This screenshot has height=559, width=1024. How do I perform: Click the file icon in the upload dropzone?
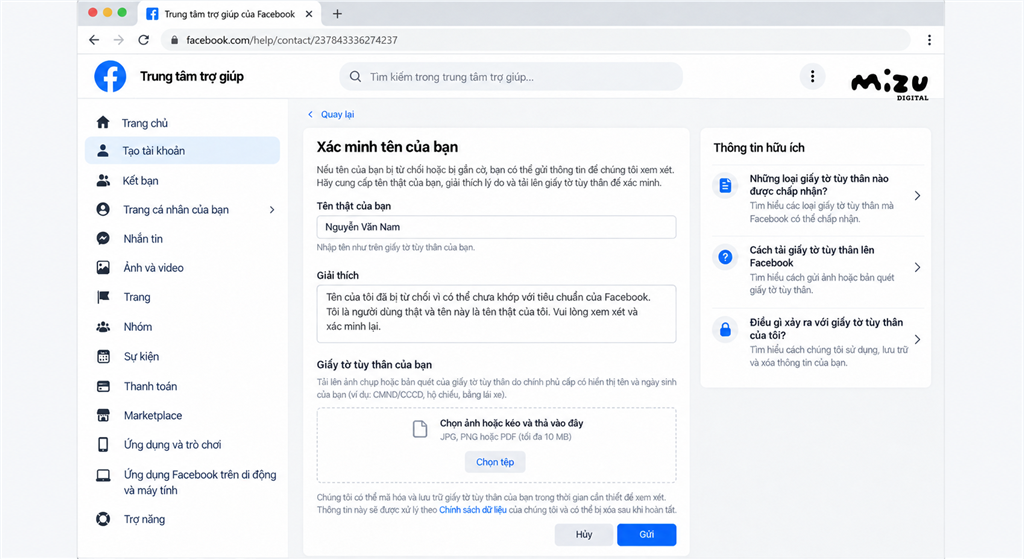point(420,429)
